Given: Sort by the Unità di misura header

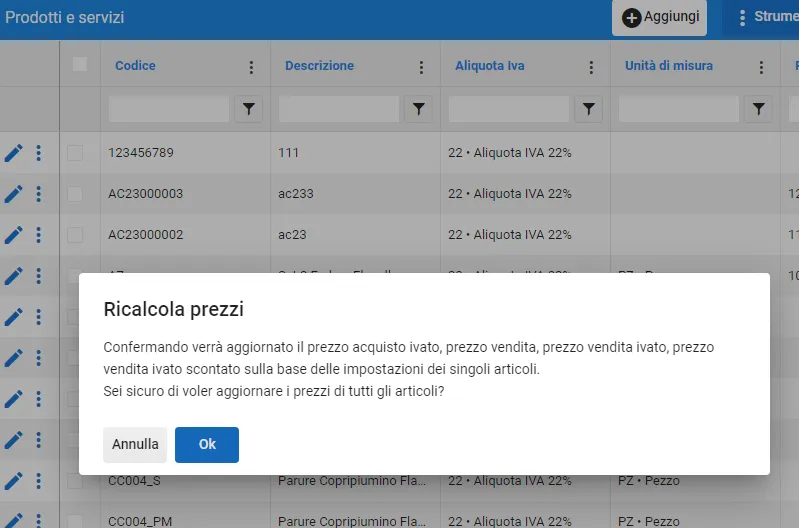Looking at the screenshot, I should [x=669, y=66].
